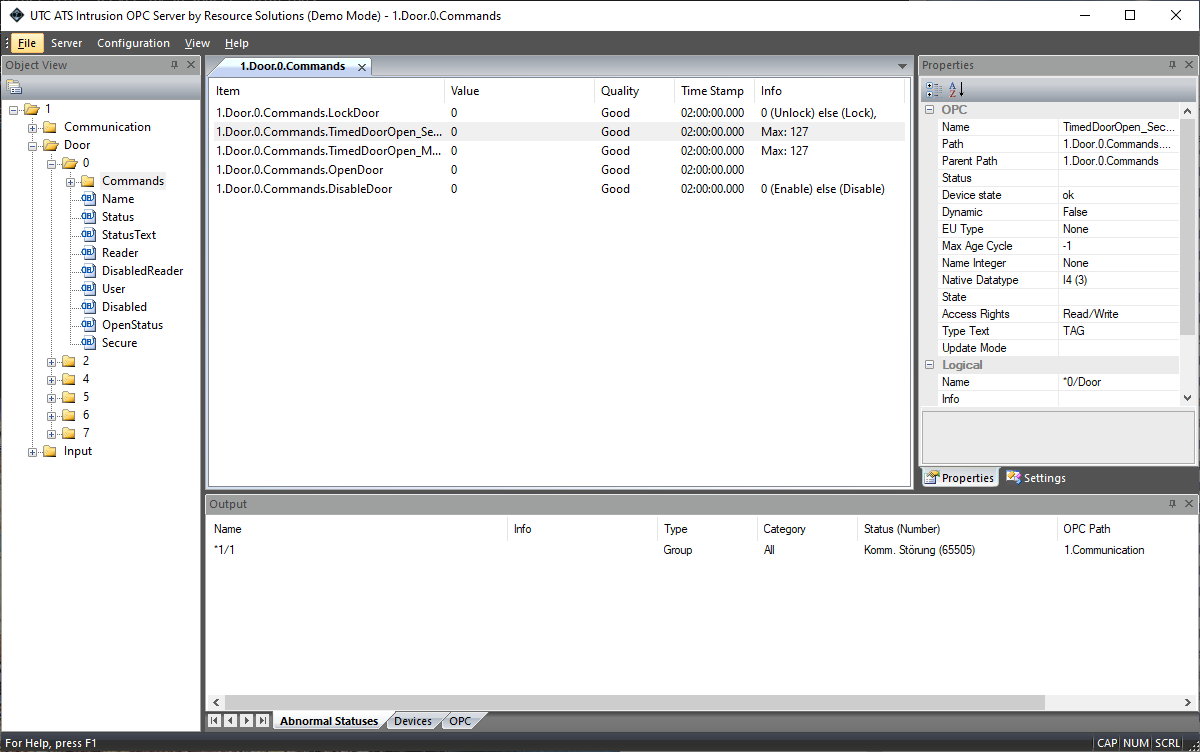Sort by the Item column header
This screenshot has width=1200, height=752.
(x=327, y=91)
